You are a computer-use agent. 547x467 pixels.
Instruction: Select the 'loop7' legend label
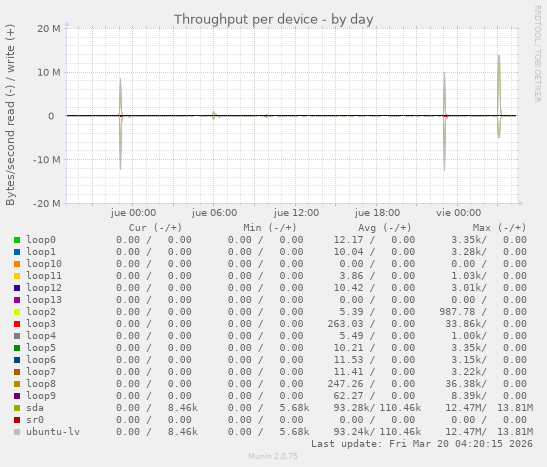click(x=41, y=372)
